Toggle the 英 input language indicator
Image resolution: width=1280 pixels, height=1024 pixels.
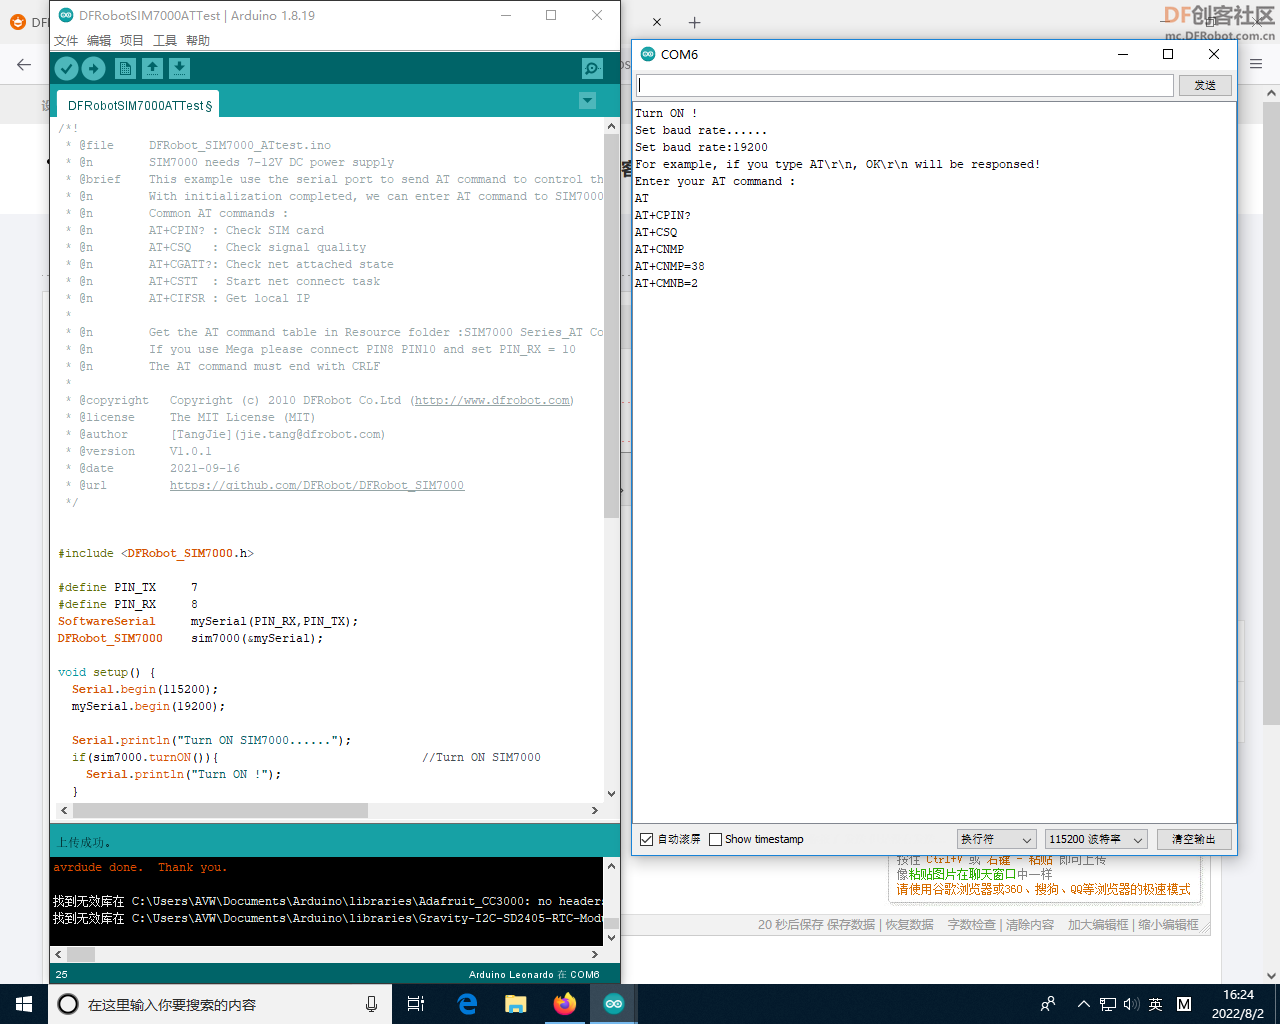coord(1156,1004)
